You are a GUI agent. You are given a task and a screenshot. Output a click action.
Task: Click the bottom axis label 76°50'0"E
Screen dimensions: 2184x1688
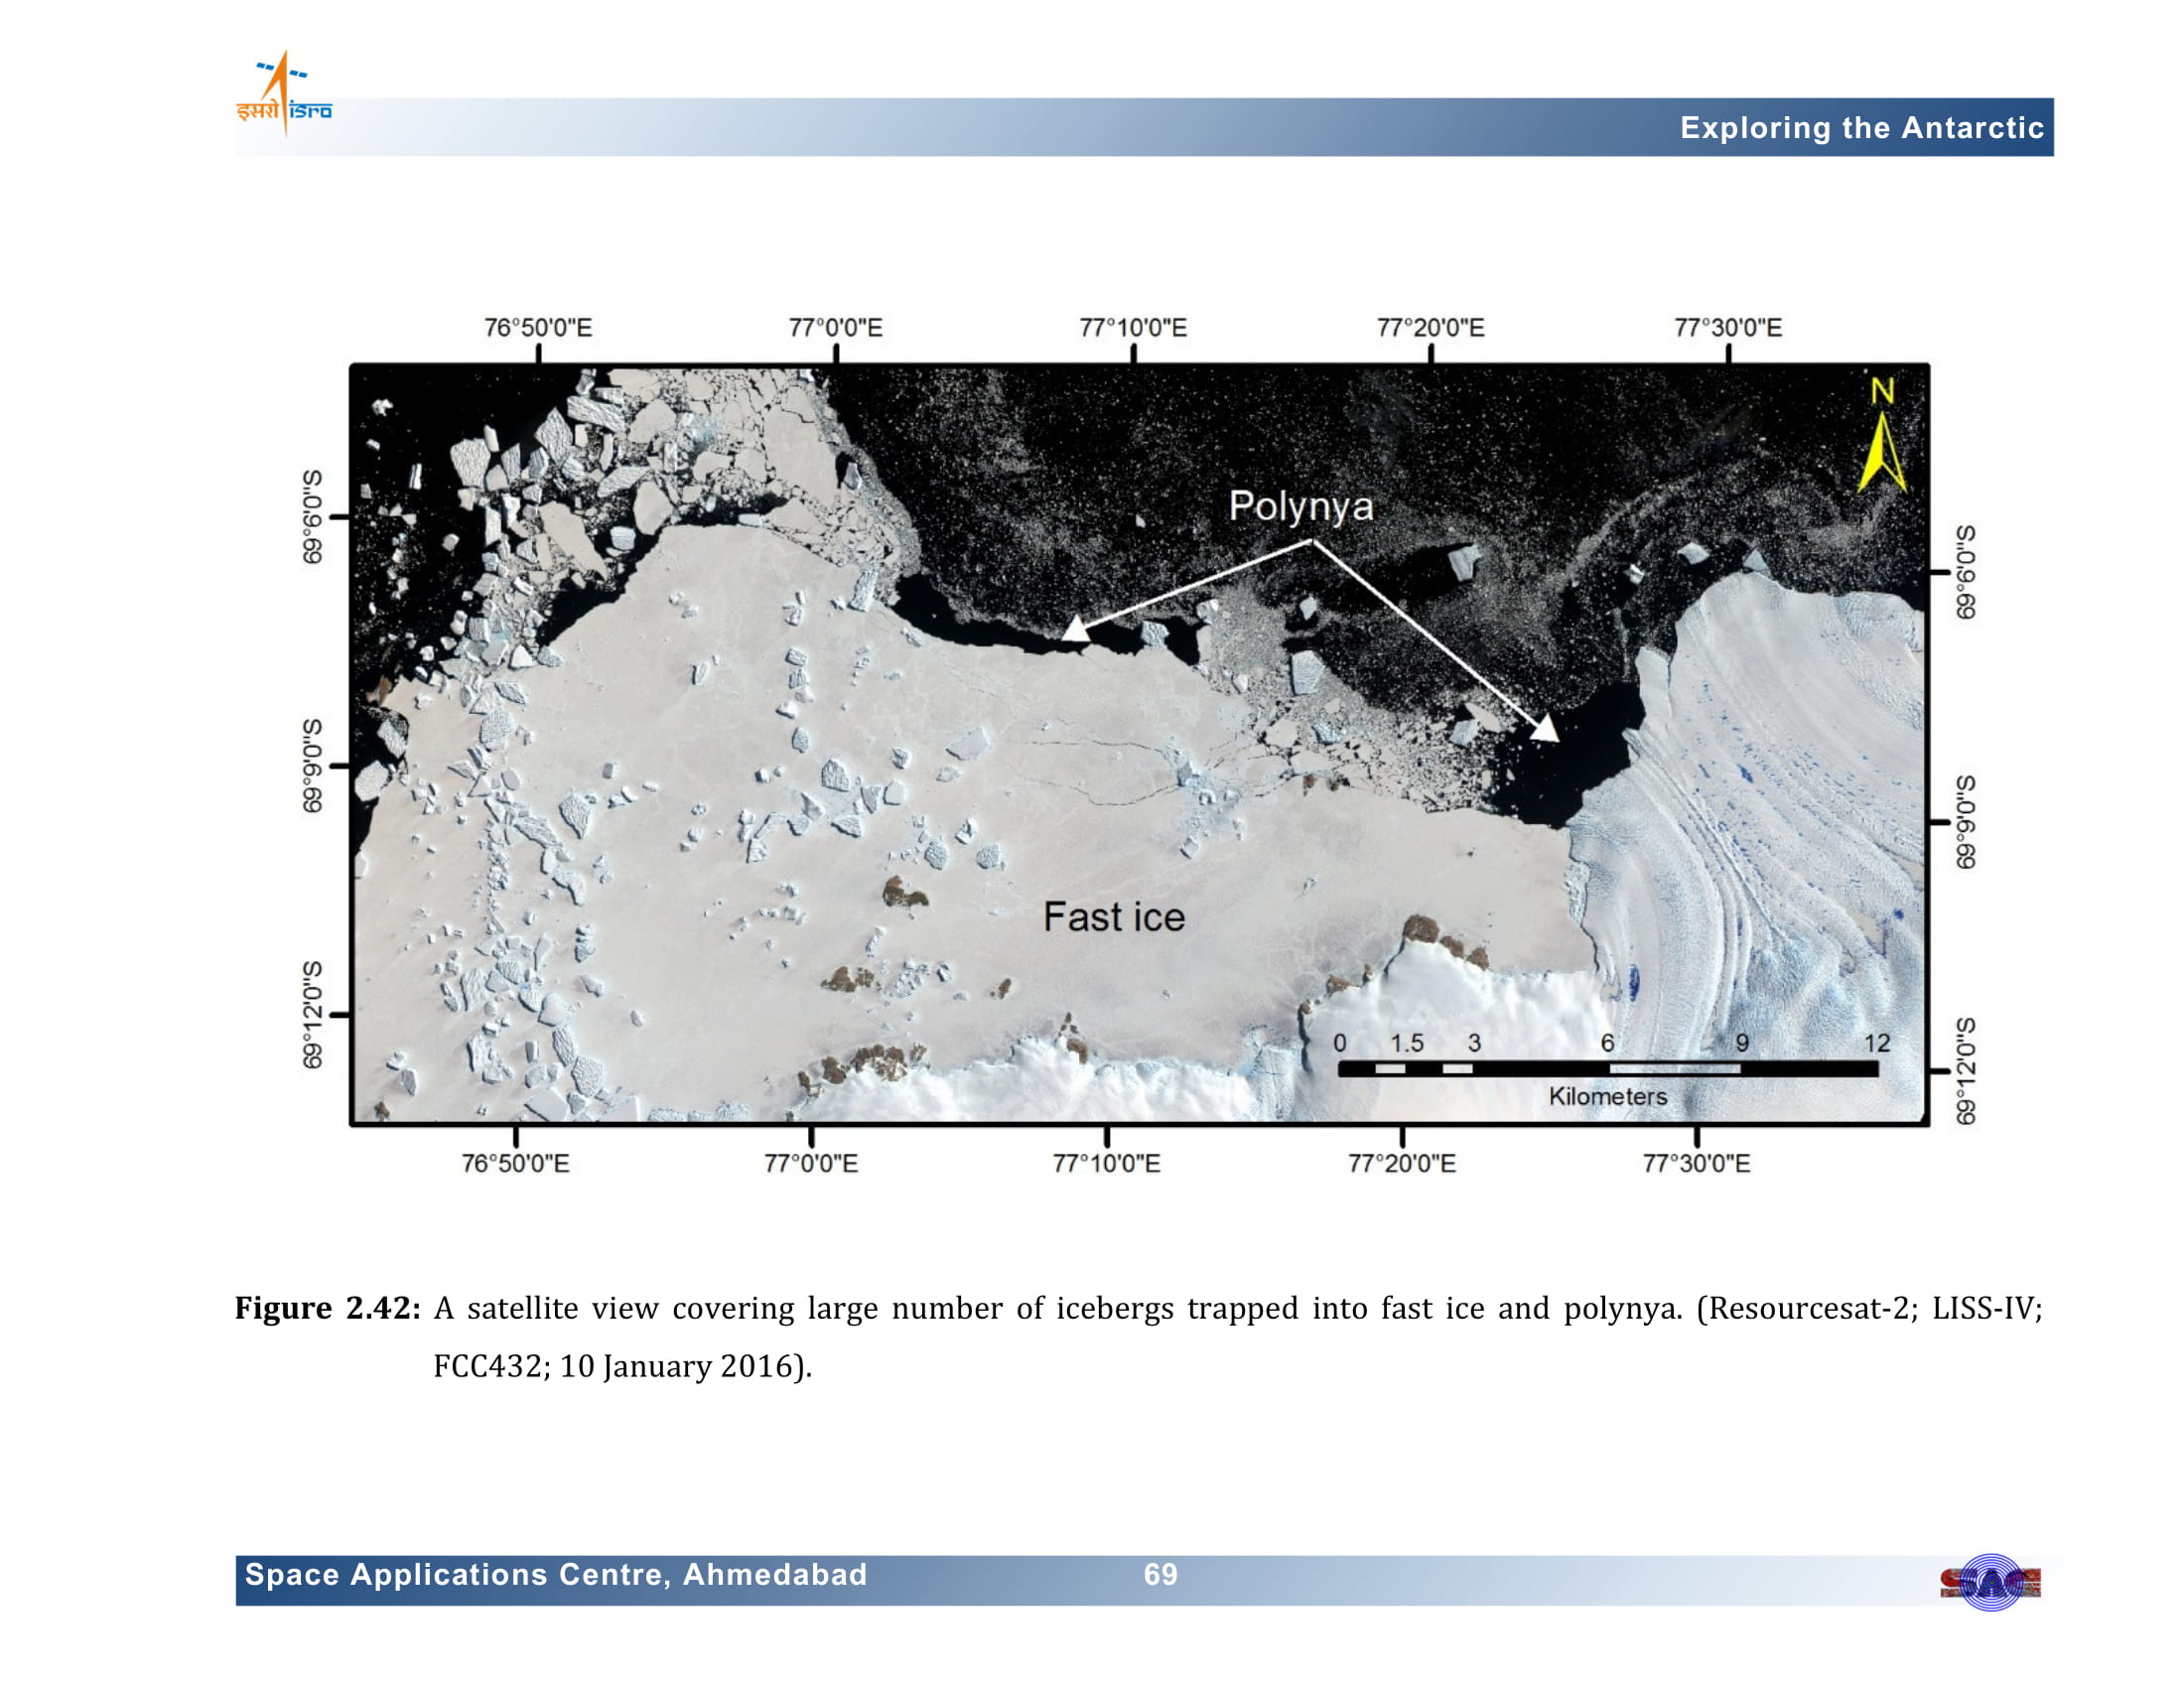(515, 1163)
